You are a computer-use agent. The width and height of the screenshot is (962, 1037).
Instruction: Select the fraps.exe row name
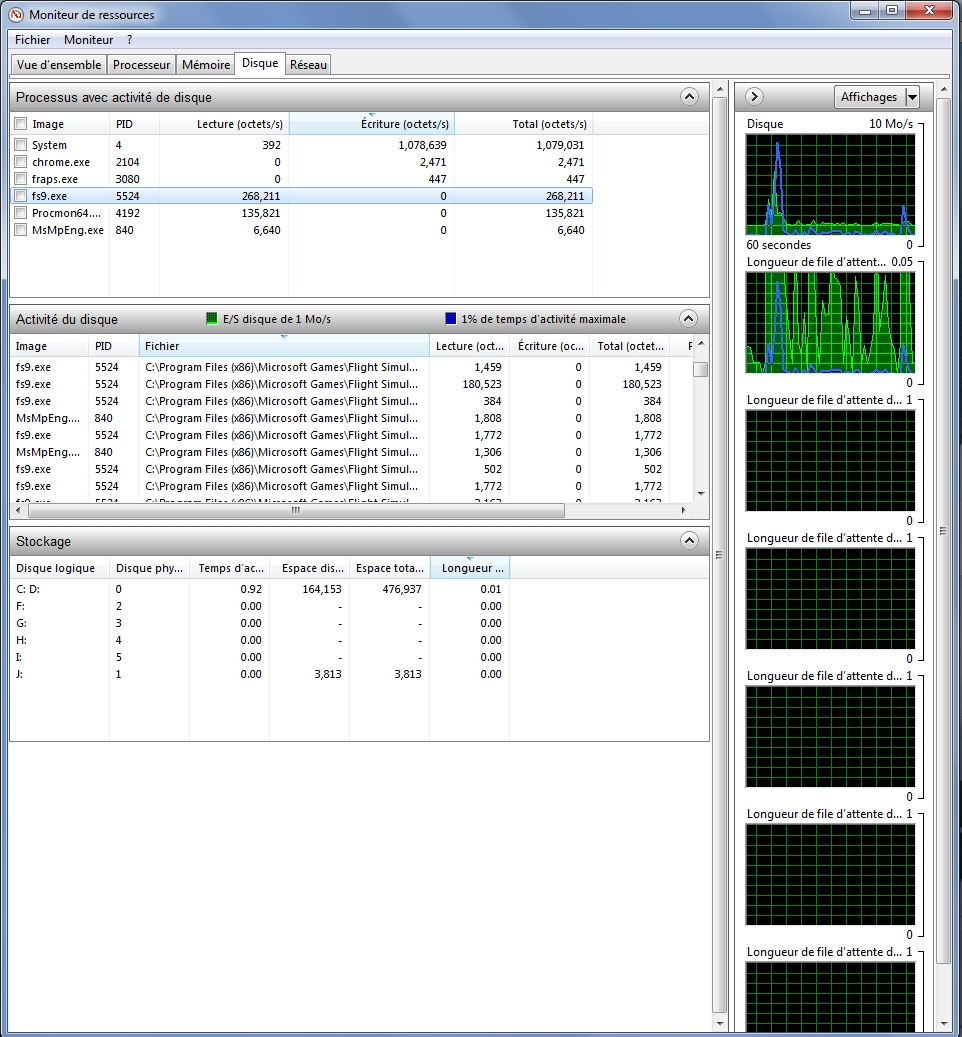click(x=55, y=179)
